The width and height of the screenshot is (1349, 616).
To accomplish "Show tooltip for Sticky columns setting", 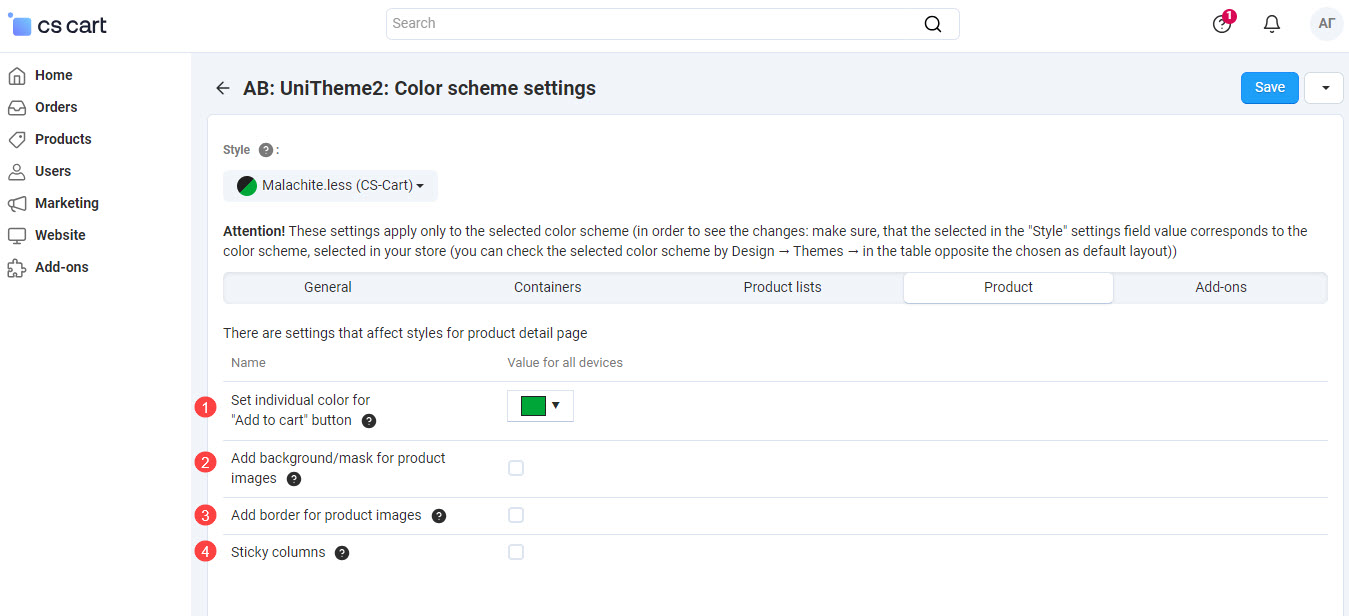I will pos(342,553).
